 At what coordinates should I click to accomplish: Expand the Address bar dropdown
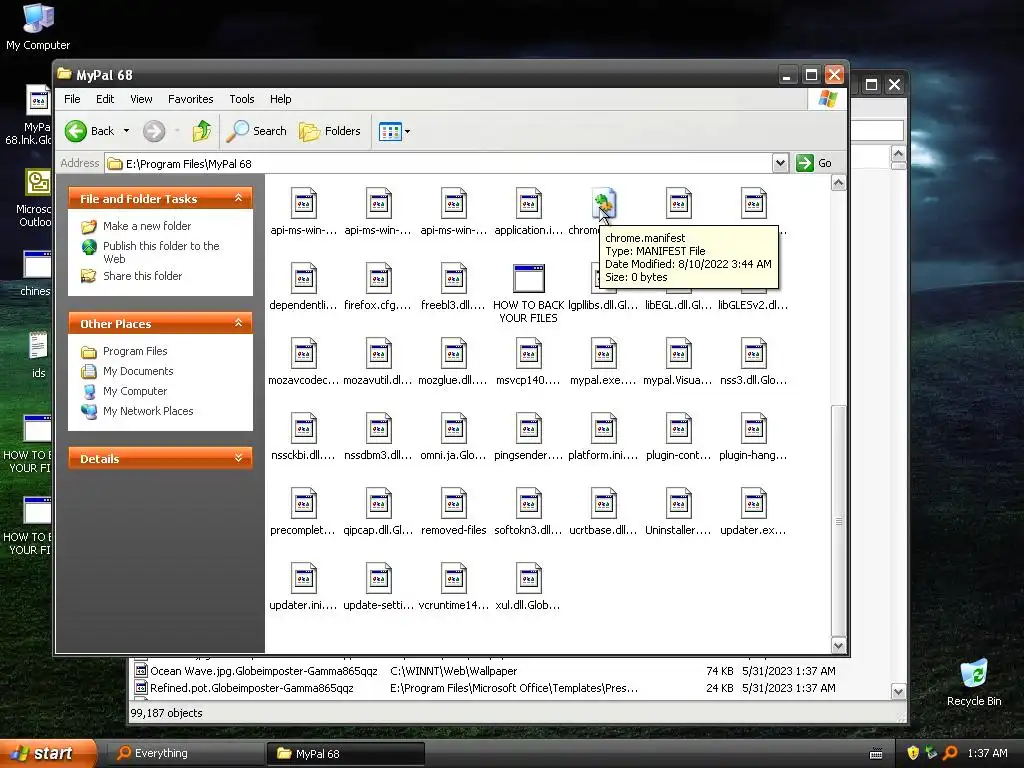(780, 163)
